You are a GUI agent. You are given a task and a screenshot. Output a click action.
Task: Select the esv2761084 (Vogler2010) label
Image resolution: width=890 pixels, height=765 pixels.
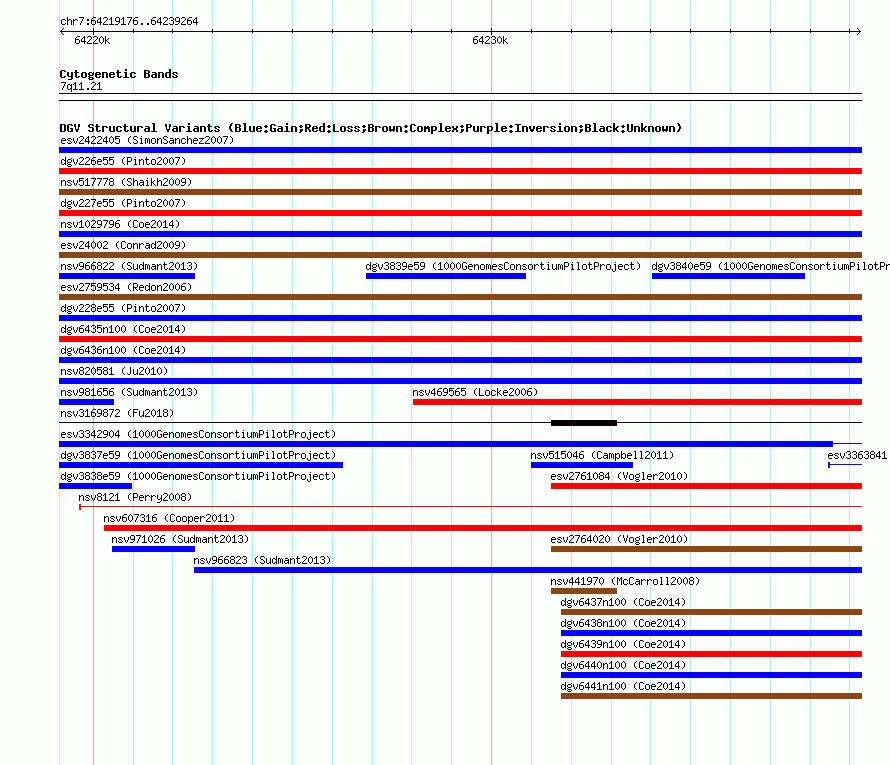tap(619, 476)
